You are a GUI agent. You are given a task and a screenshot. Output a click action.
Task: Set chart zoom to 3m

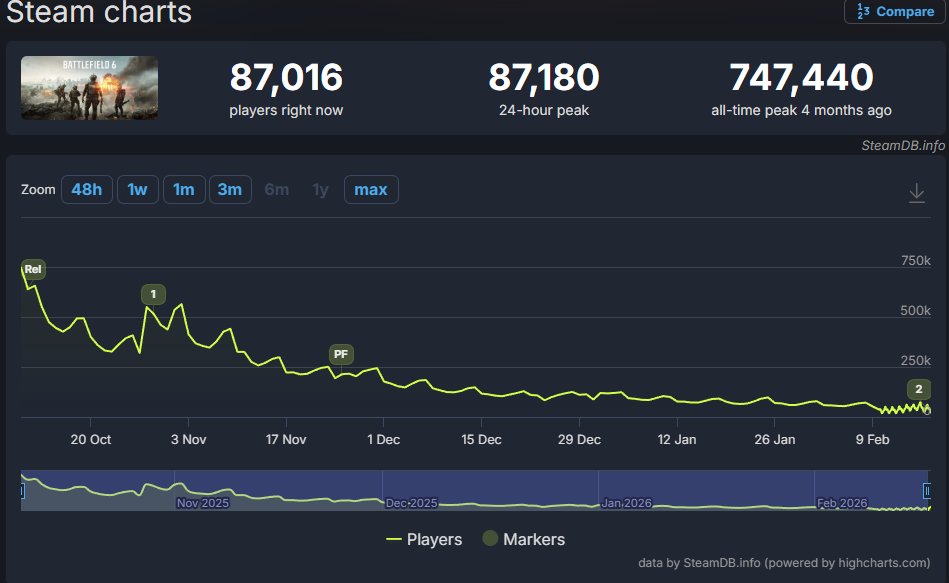click(230, 189)
